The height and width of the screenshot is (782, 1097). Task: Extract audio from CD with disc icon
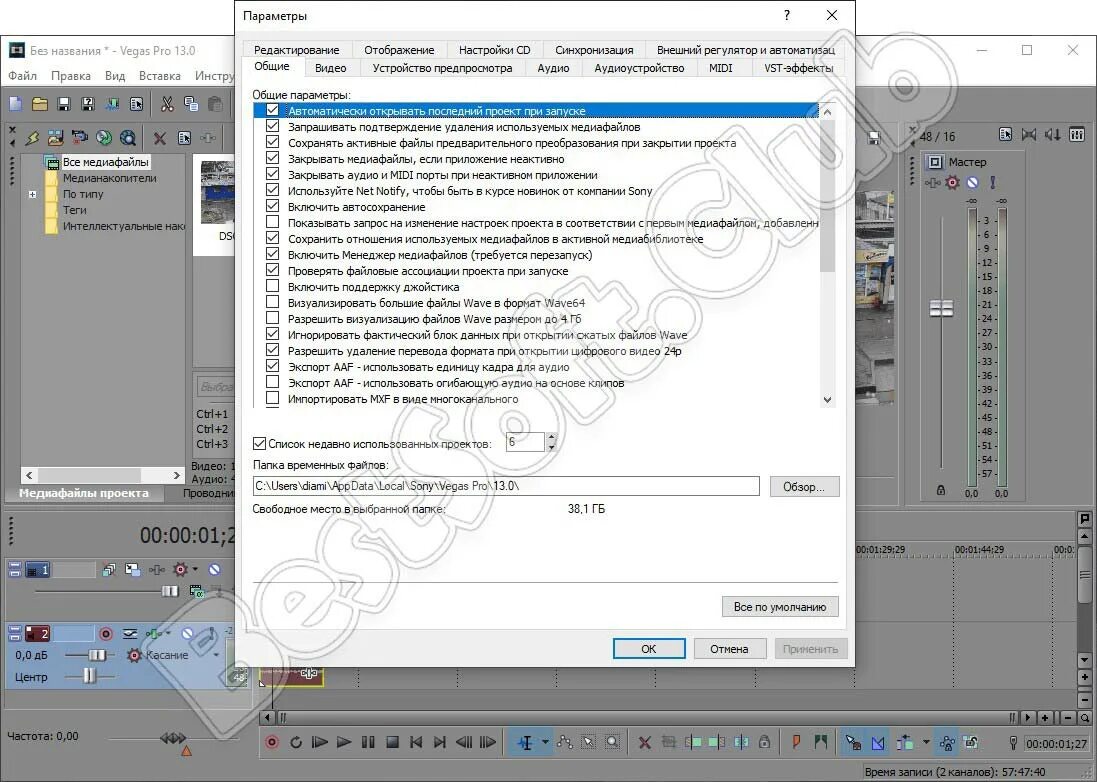pos(102,136)
